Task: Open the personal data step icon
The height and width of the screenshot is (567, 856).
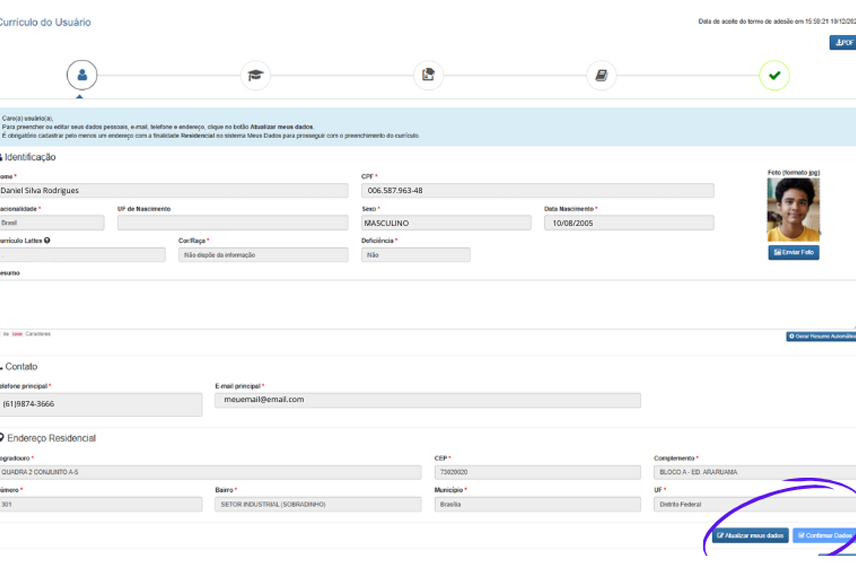Action: (82, 75)
